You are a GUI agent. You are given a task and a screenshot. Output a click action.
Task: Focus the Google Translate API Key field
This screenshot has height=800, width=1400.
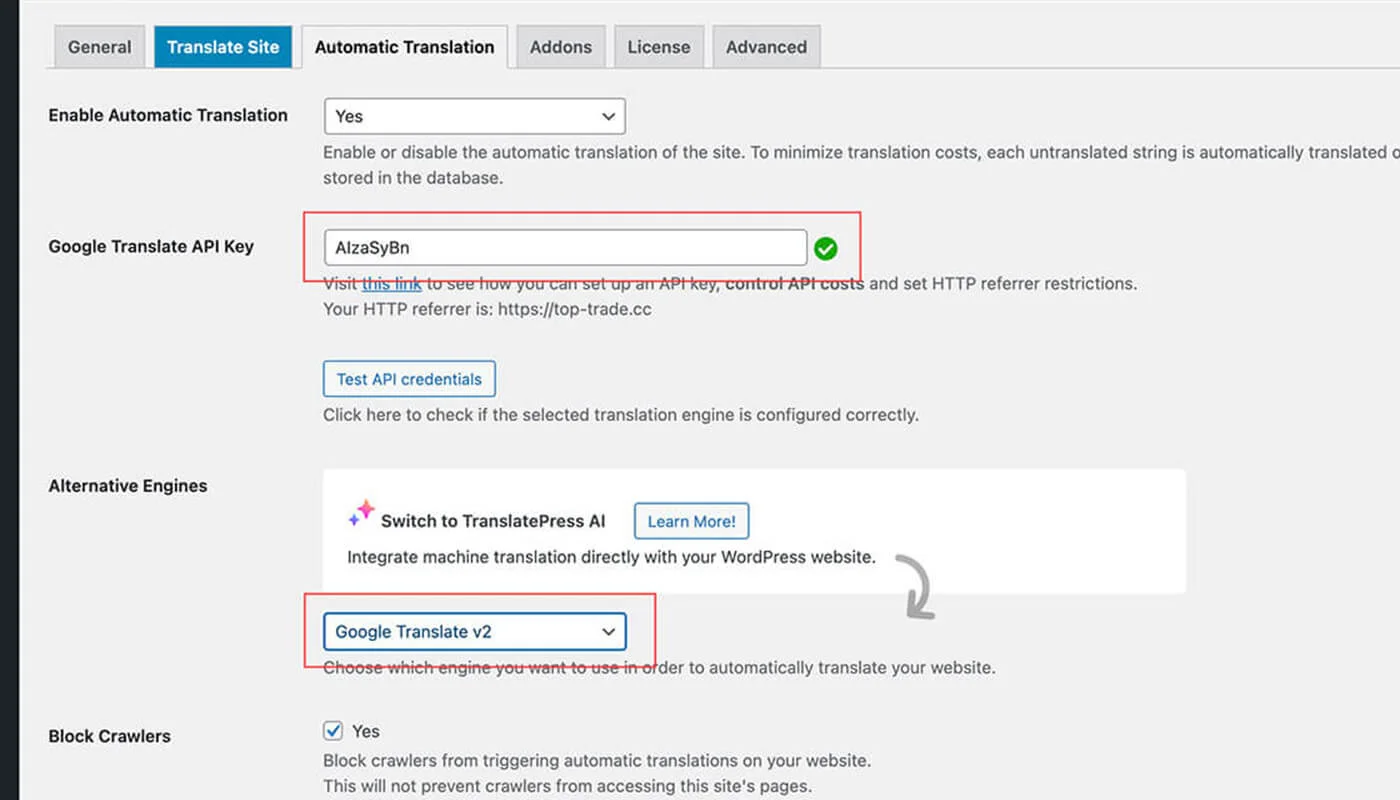[564, 248]
